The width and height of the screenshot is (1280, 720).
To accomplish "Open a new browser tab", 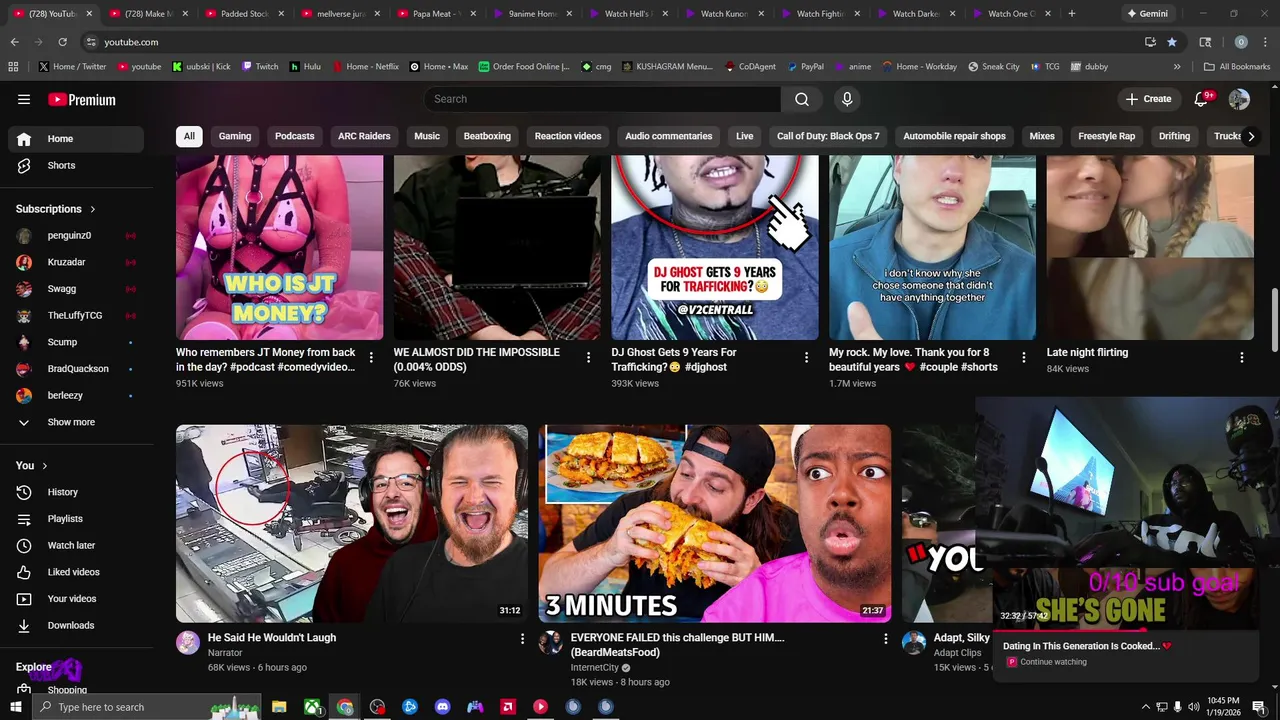I will (x=1071, y=14).
